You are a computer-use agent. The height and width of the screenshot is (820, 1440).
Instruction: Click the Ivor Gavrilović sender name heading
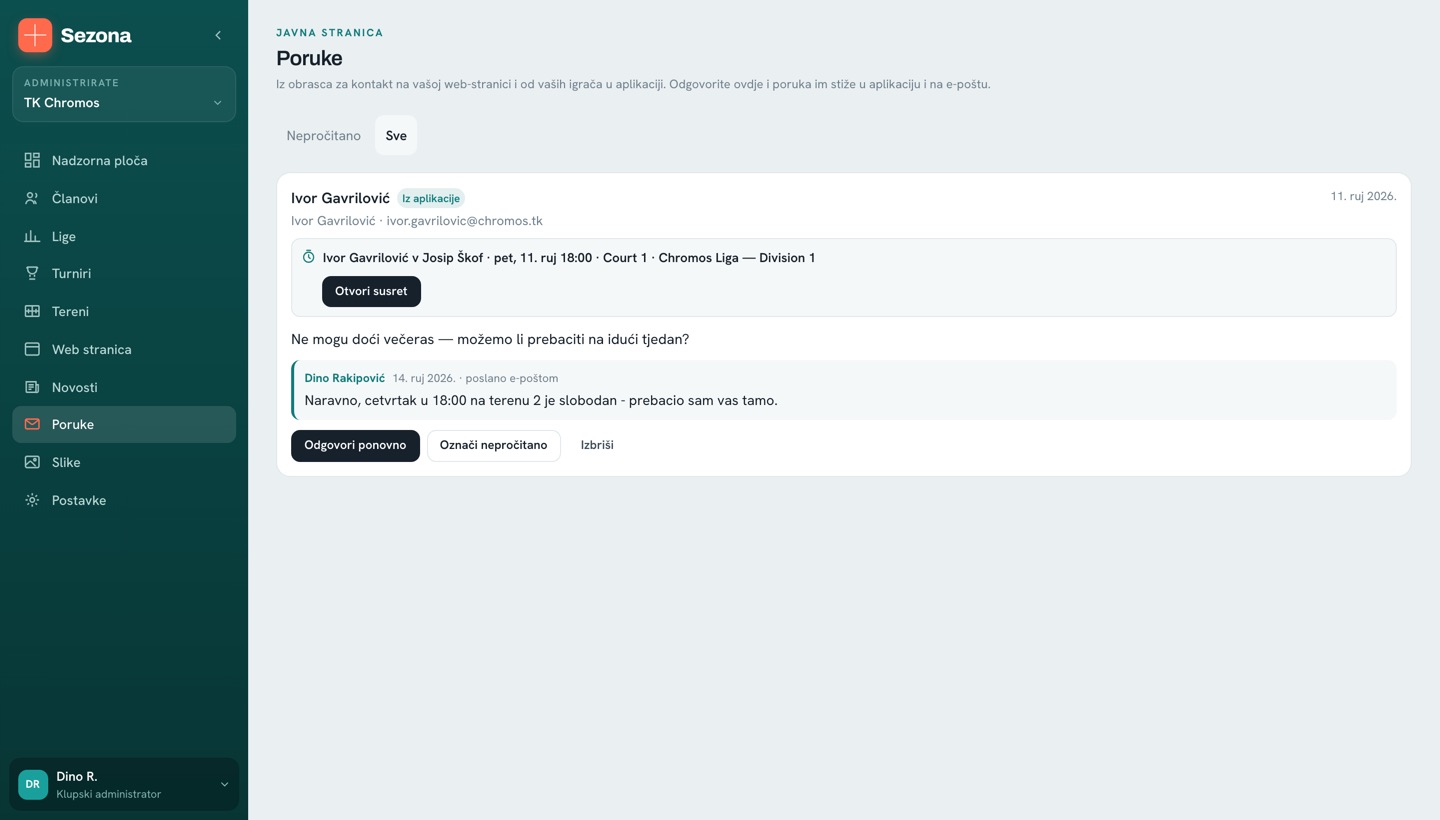point(340,198)
